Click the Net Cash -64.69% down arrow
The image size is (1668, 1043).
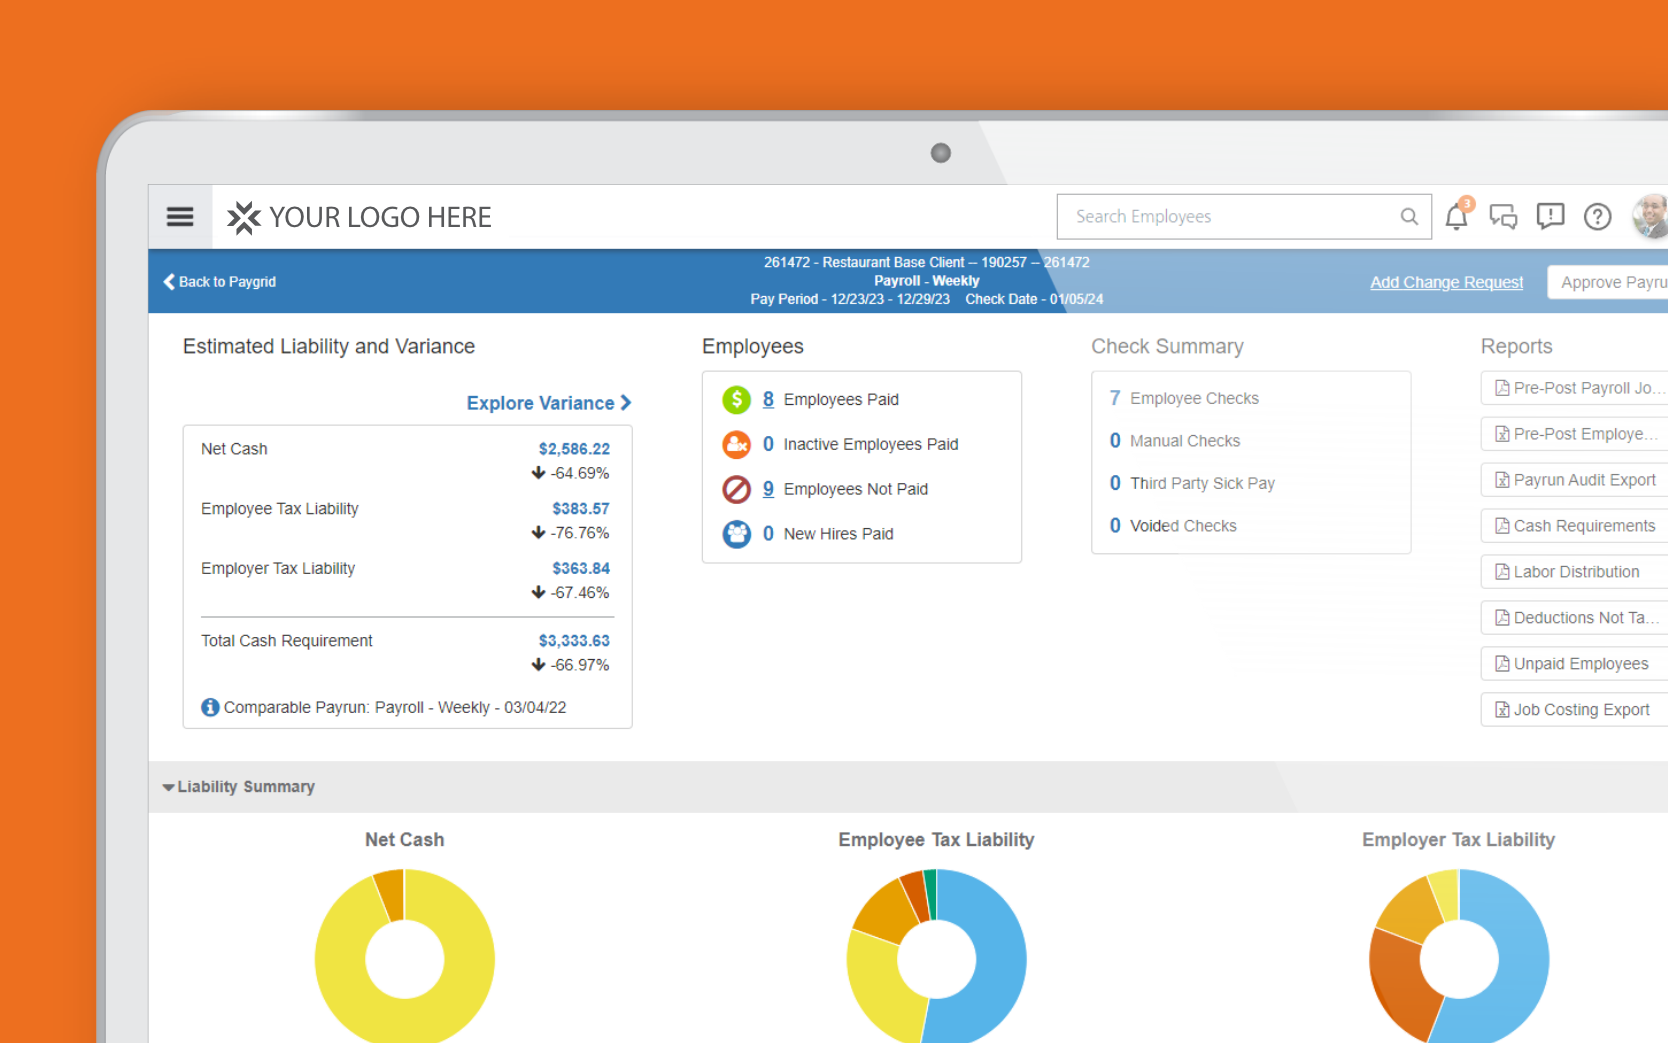point(538,473)
